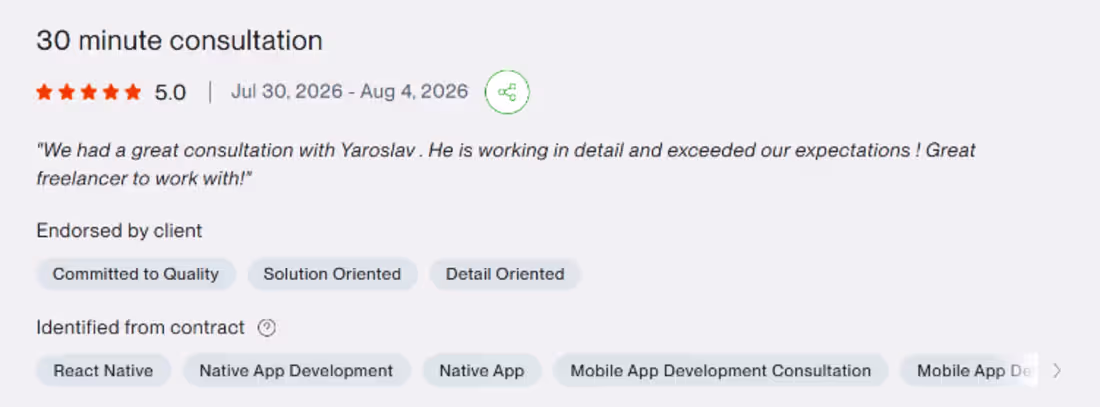Click the Jul 30 to Aug 4 date range
Image resolution: width=1100 pixels, height=407 pixels.
[x=349, y=92]
